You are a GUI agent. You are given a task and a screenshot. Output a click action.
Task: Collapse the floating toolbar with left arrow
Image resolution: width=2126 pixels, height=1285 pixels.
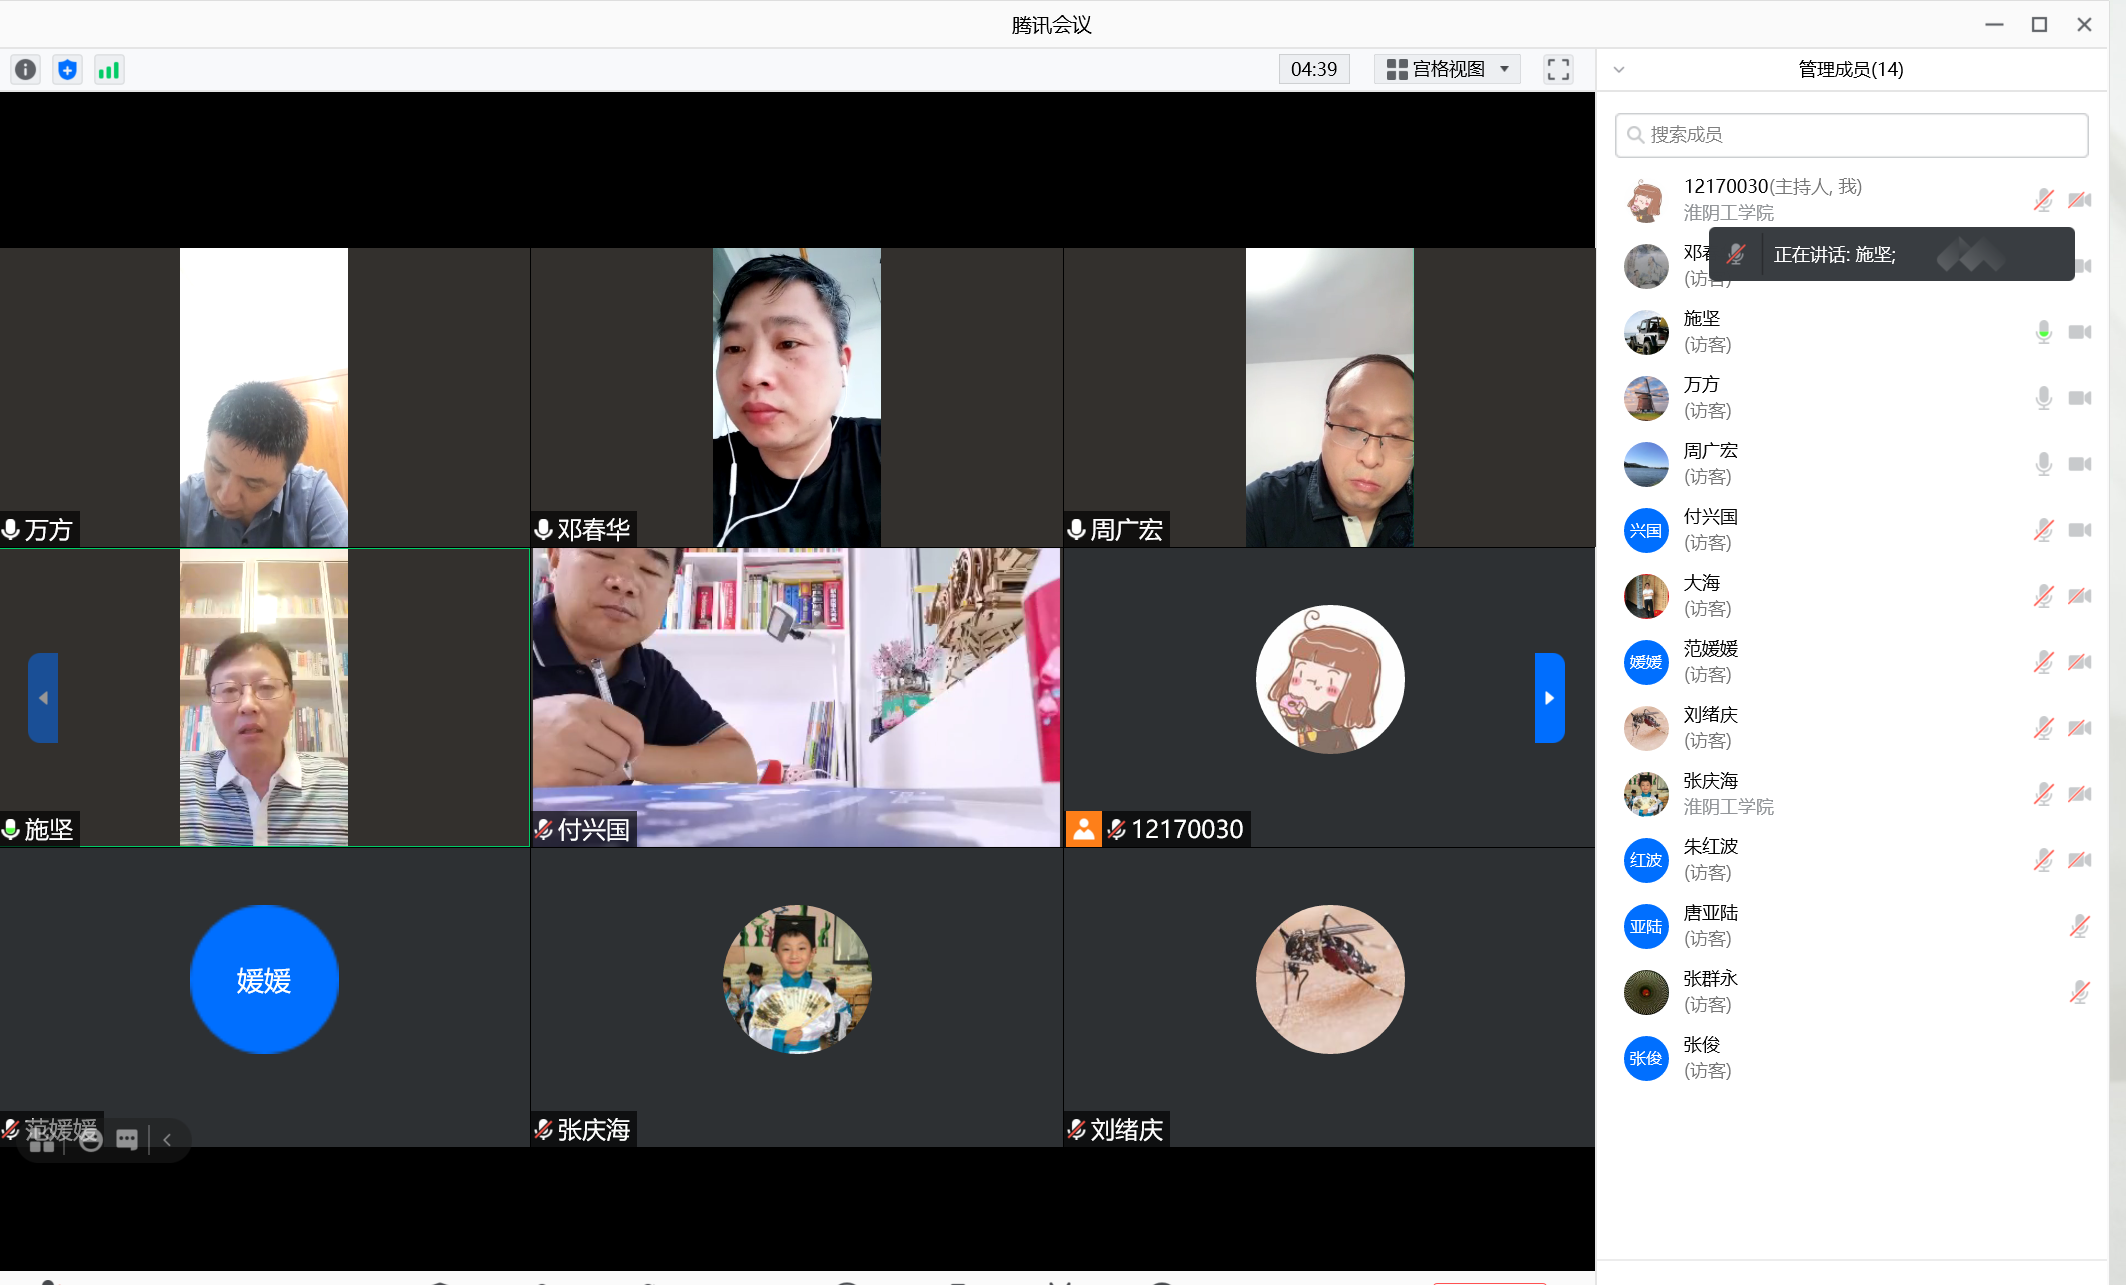coord(167,1140)
